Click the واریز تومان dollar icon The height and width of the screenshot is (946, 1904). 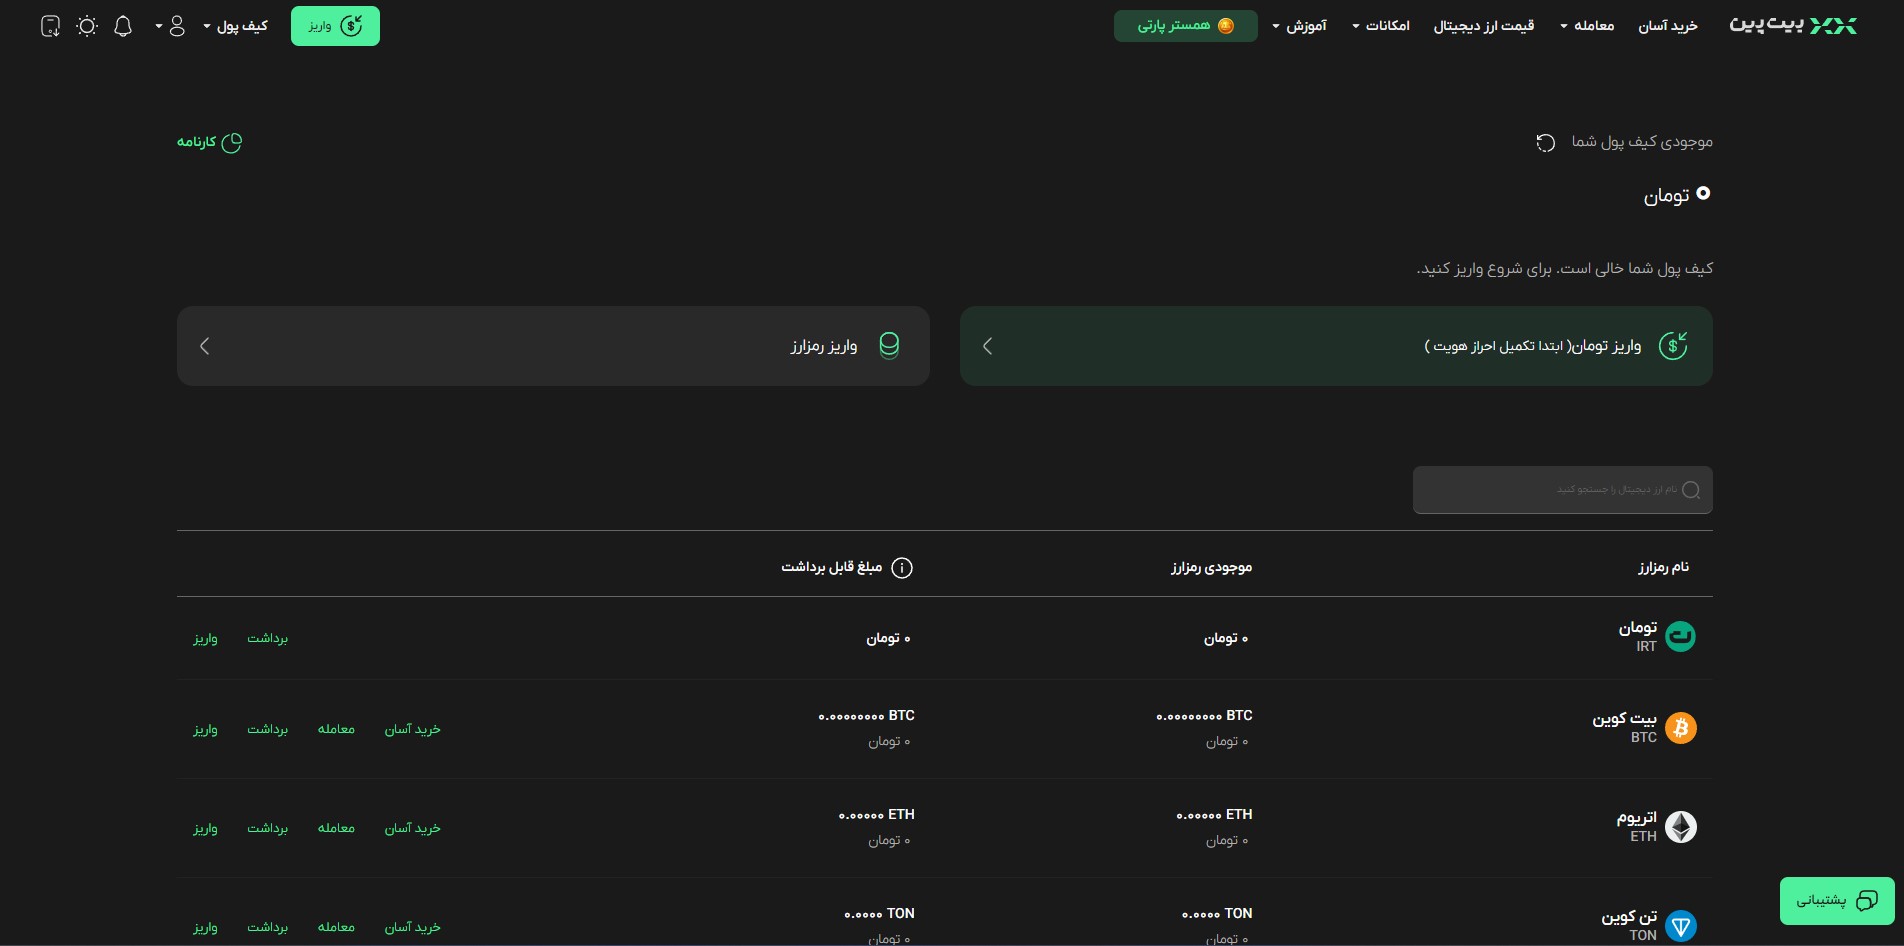pos(1673,346)
